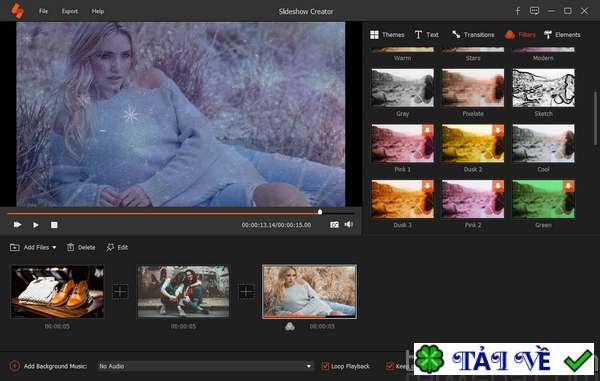Click the filter badge under the third clip

pos(290,326)
